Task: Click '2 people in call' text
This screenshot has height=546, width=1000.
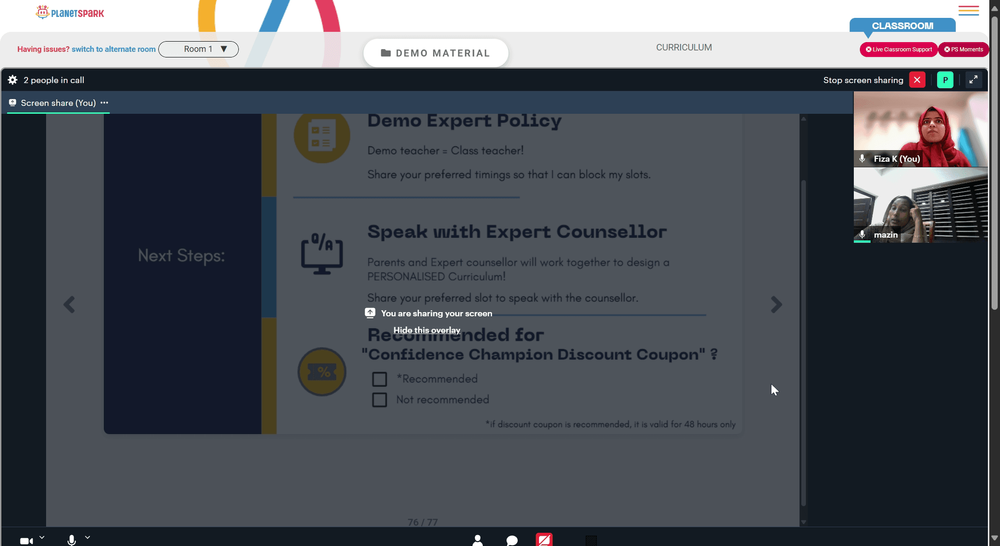Action: point(54,80)
